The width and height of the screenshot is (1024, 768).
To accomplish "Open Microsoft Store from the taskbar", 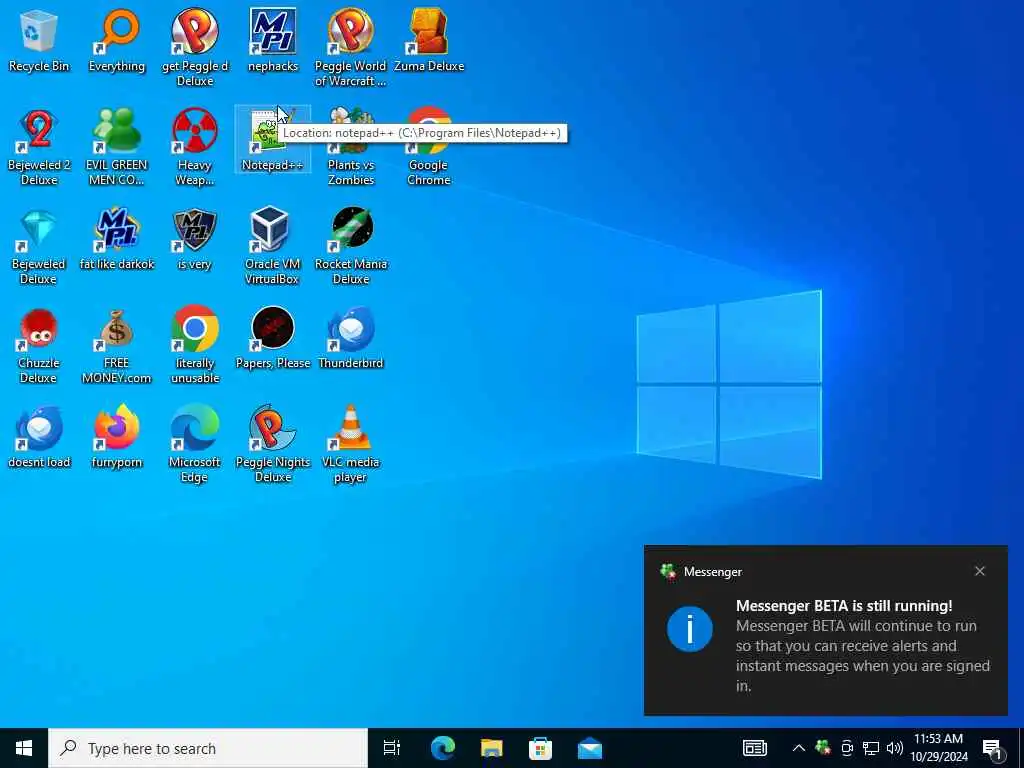I will pyautogui.click(x=541, y=748).
